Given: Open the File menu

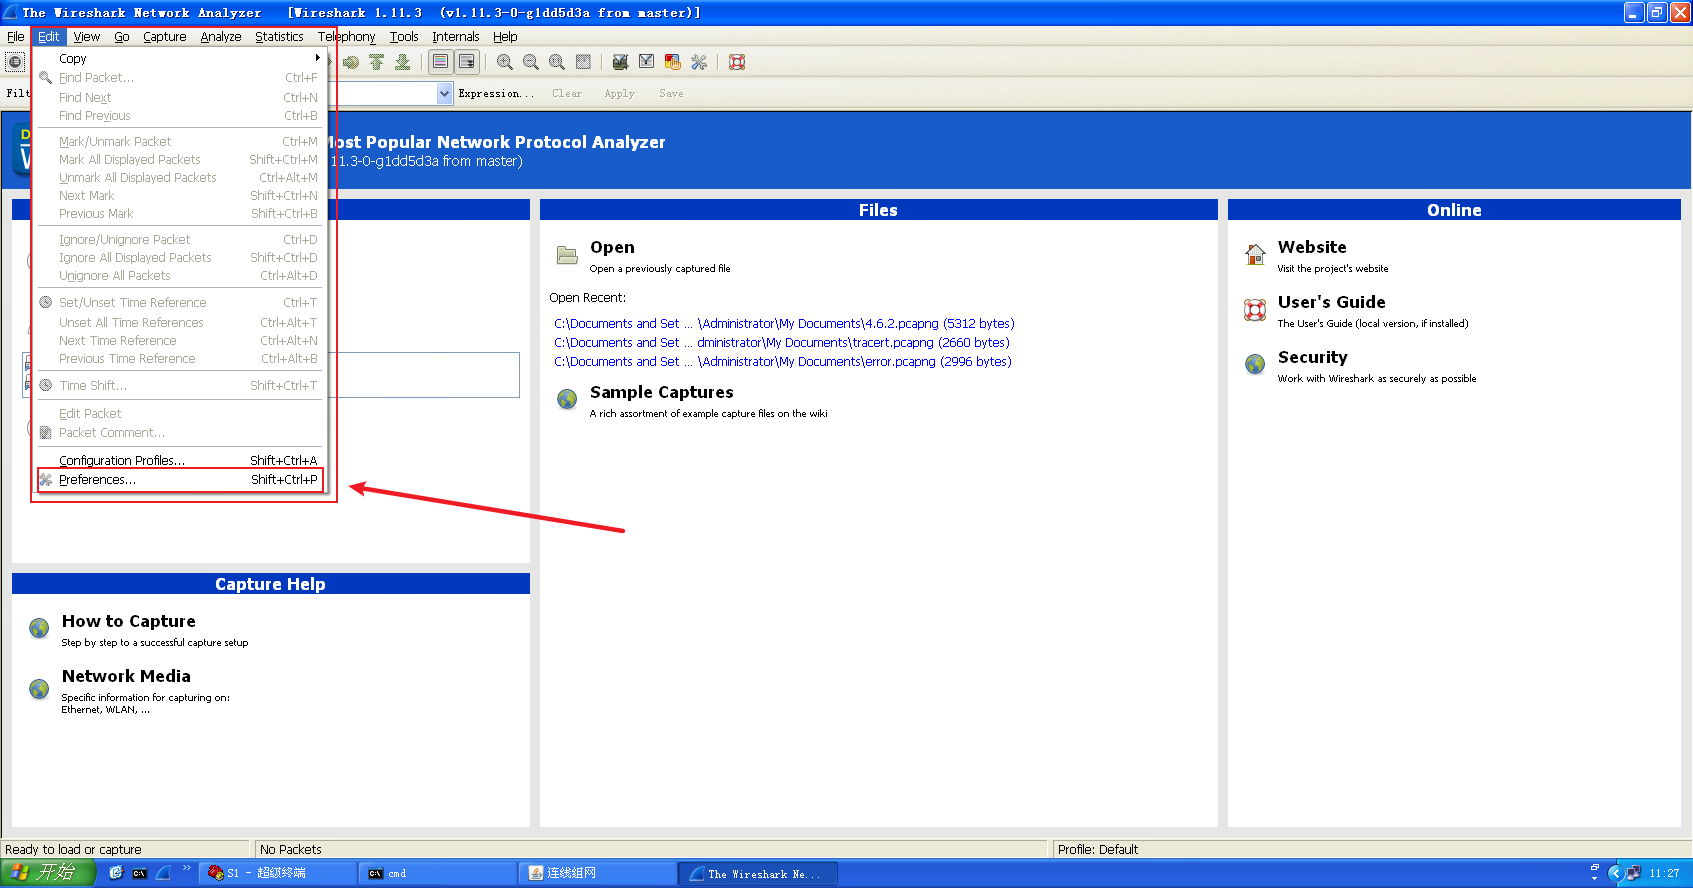Looking at the screenshot, I should click(16, 37).
